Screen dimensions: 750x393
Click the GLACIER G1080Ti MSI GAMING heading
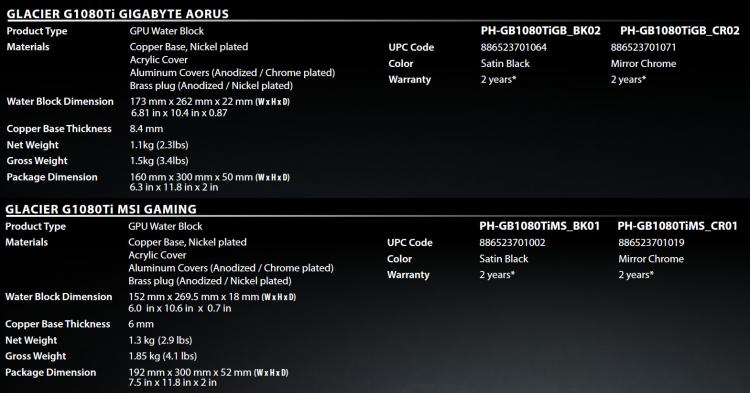click(101, 209)
